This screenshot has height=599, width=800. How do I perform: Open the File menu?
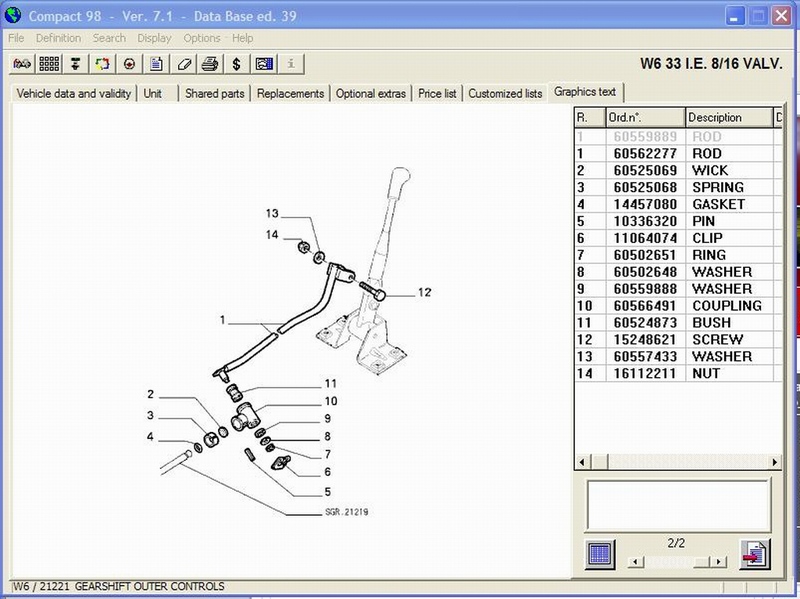tap(16, 38)
